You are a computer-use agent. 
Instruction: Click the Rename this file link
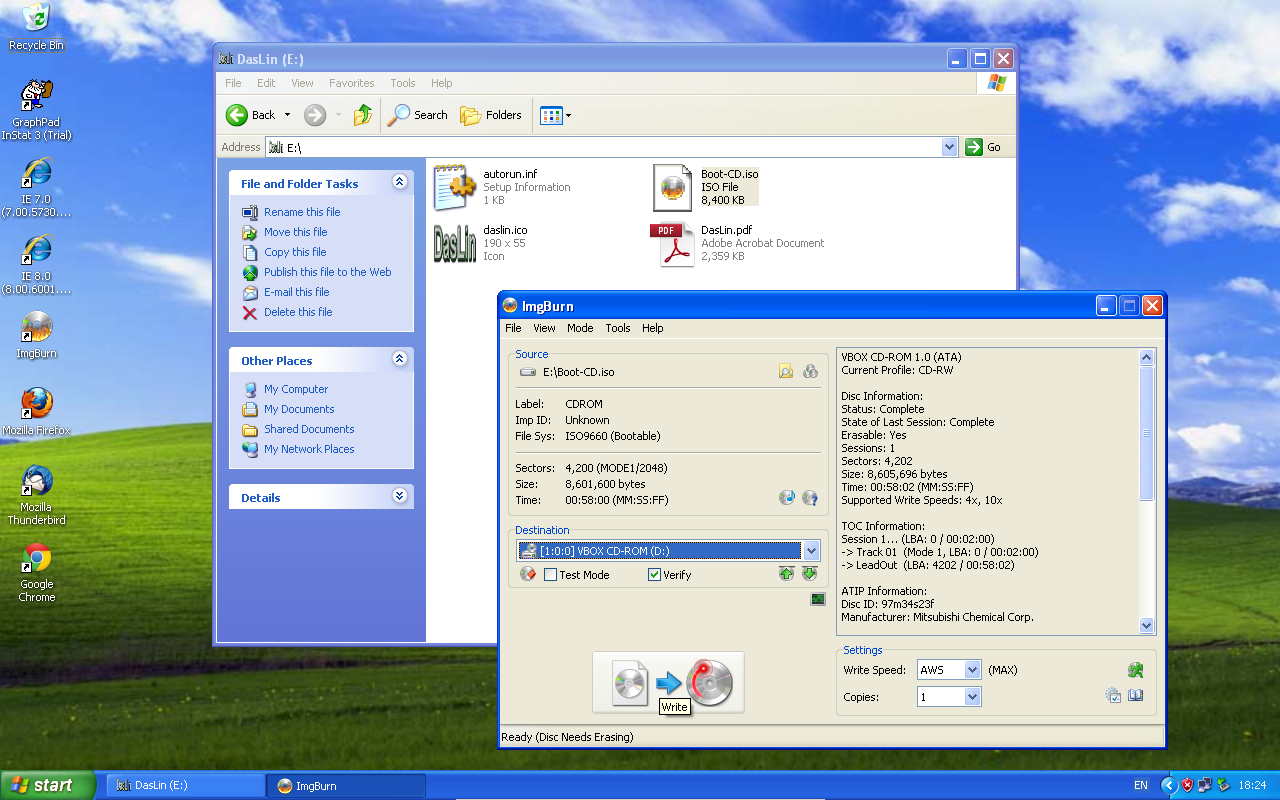[x=302, y=212]
